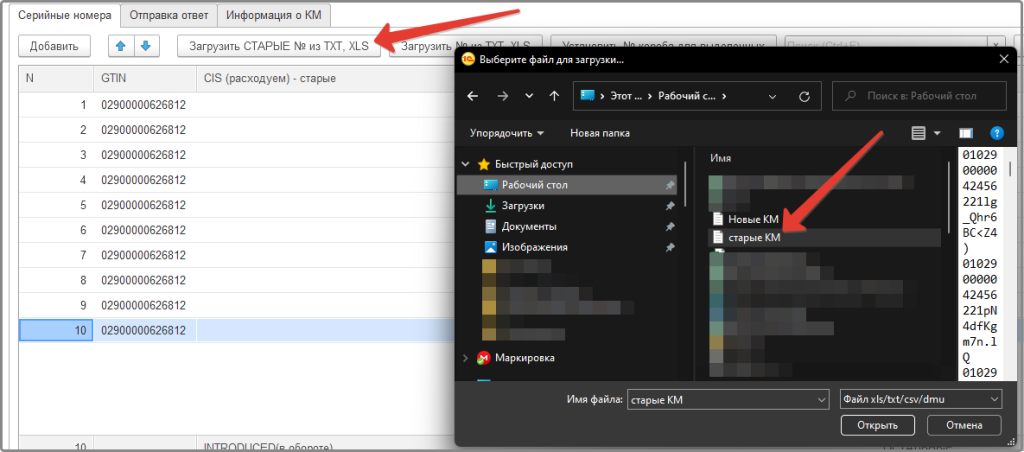Click the Отмена button
The height and width of the screenshot is (452, 1024).
(x=964, y=425)
